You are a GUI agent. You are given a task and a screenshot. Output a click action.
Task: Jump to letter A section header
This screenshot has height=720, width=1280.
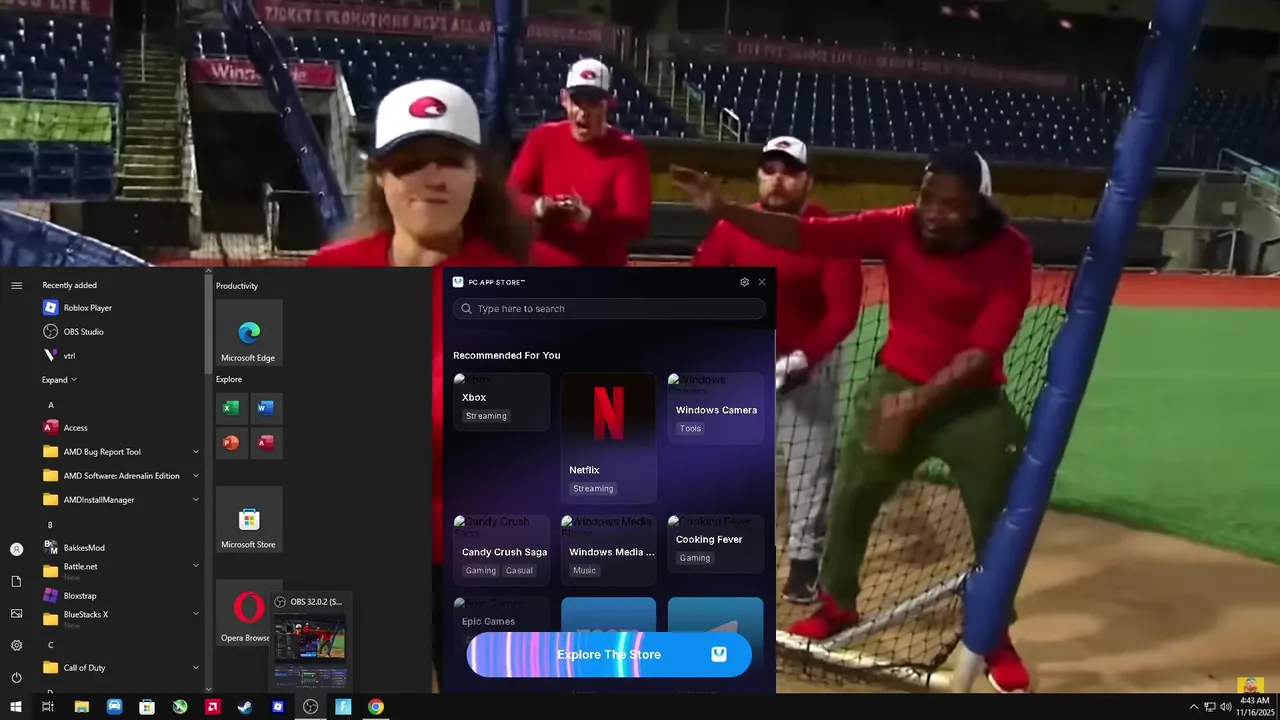pos(51,405)
